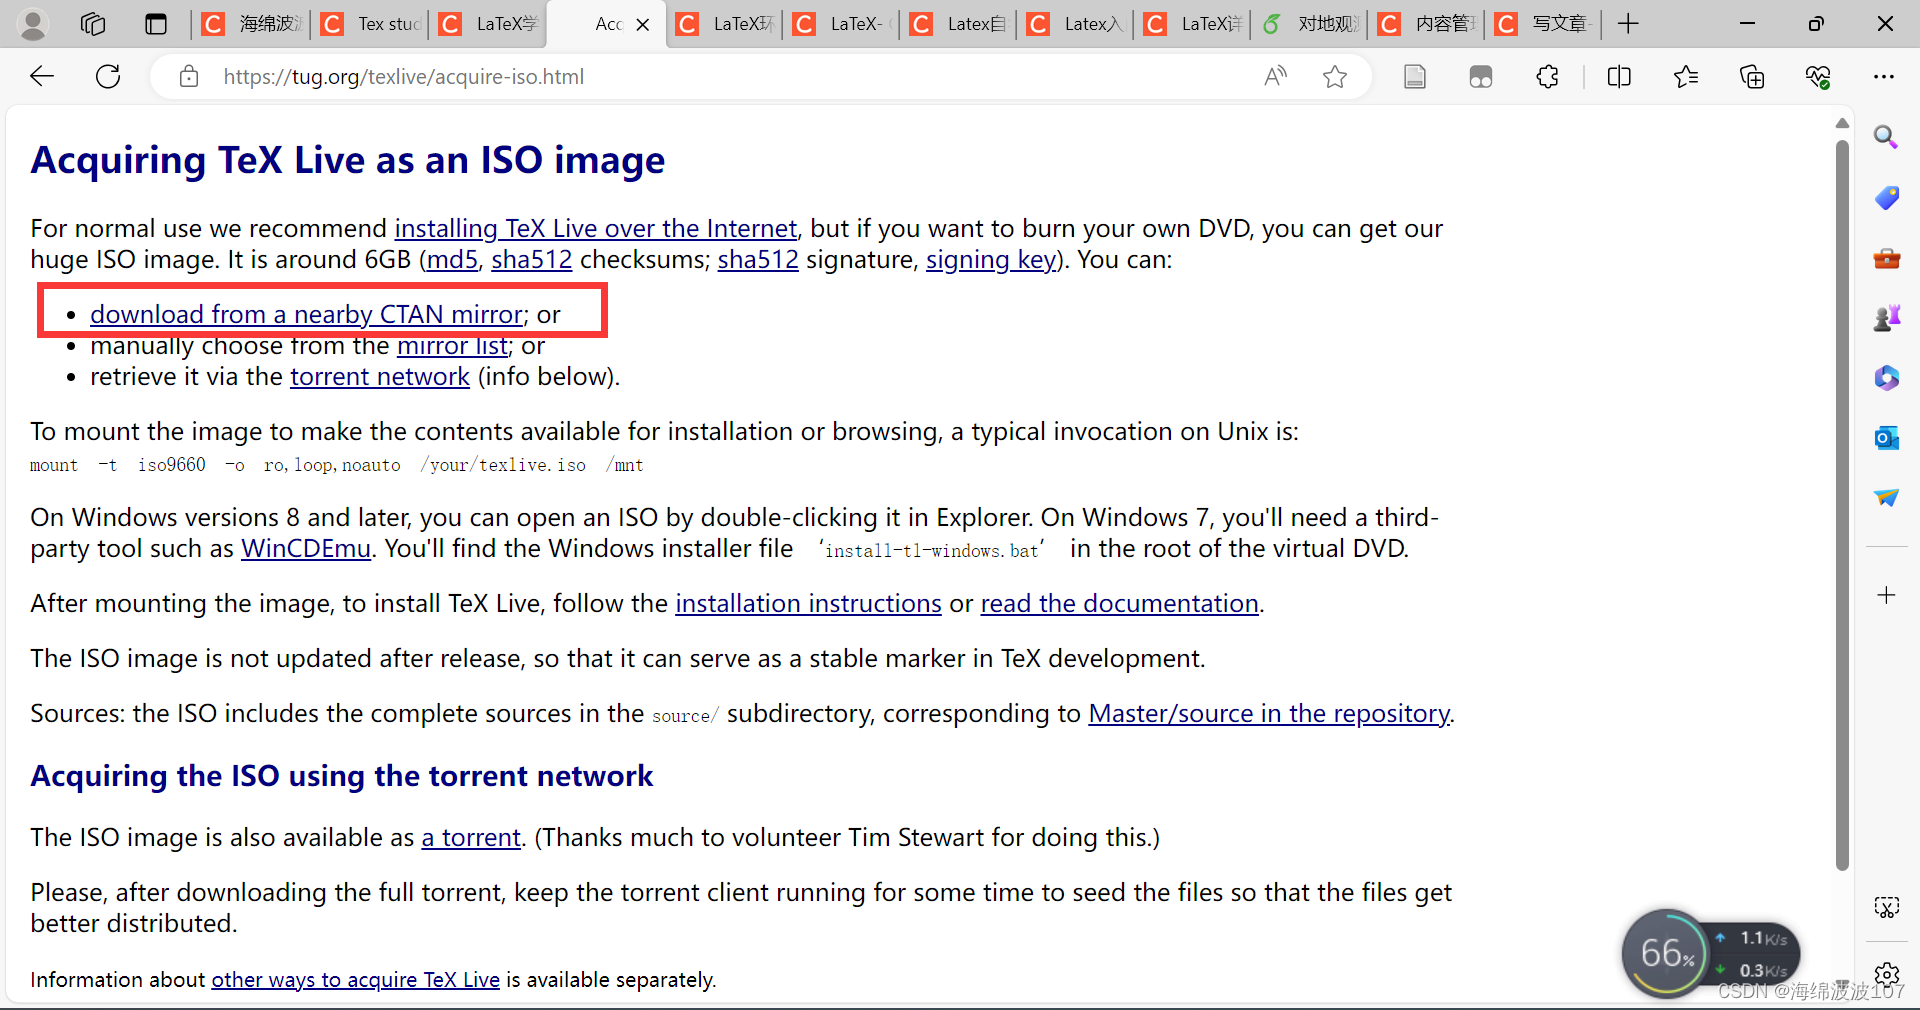Reload the current page
1920x1010 pixels.
click(x=108, y=76)
